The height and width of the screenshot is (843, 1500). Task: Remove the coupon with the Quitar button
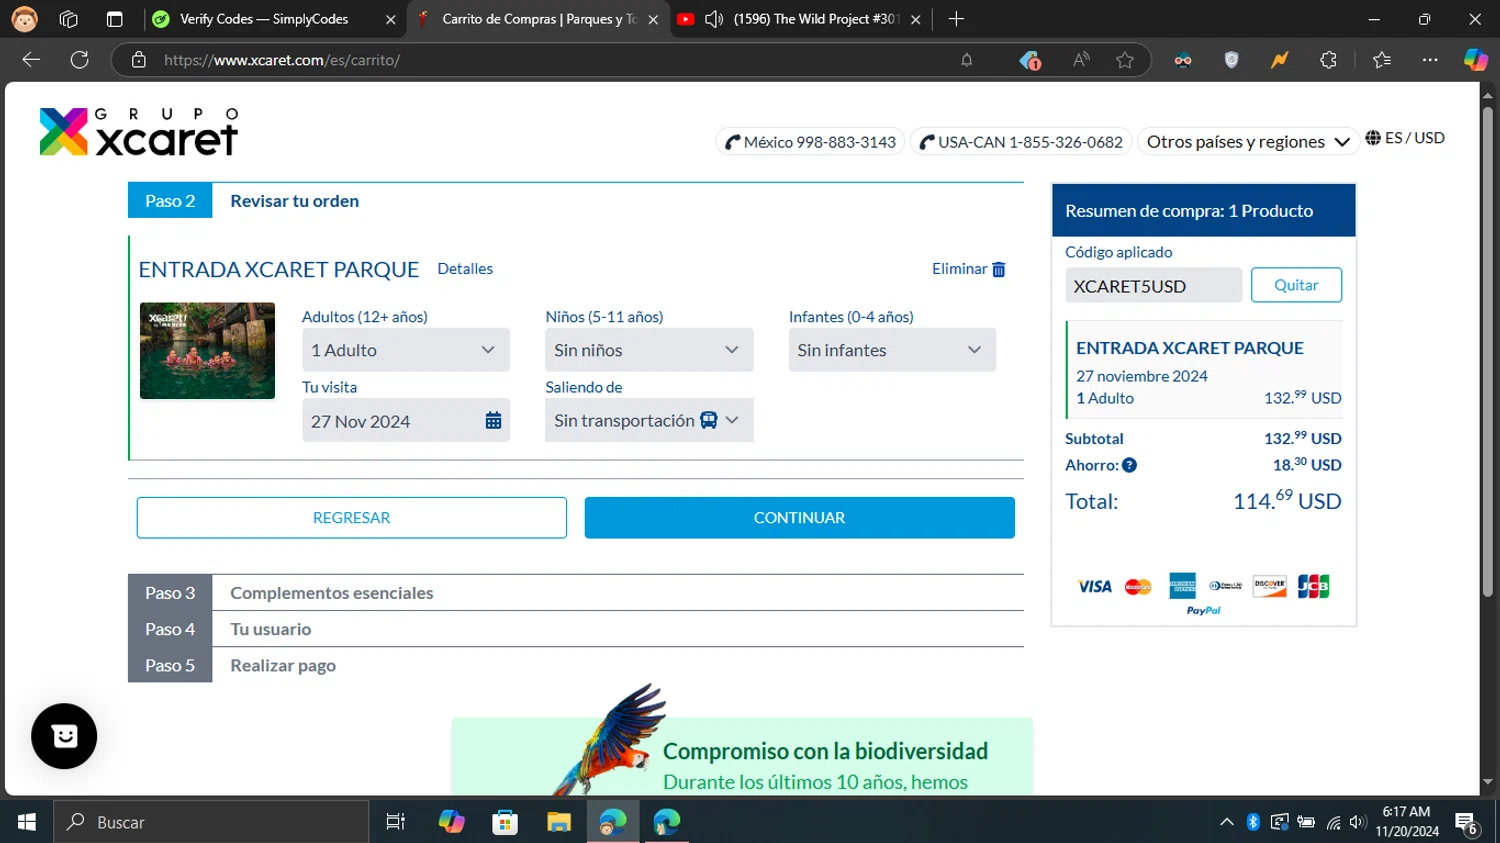(x=1296, y=285)
